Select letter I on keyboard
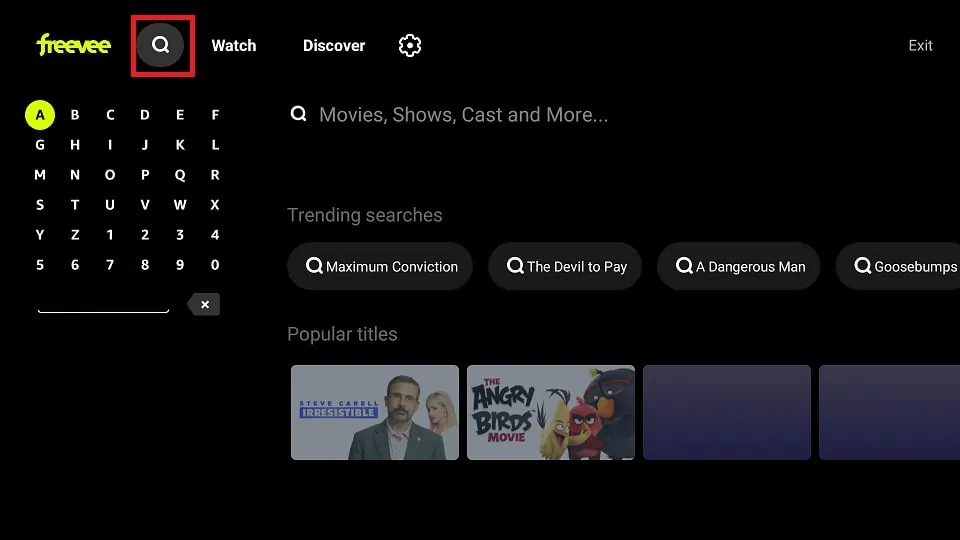Image resolution: width=960 pixels, height=540 pixels. pos(110,144)
